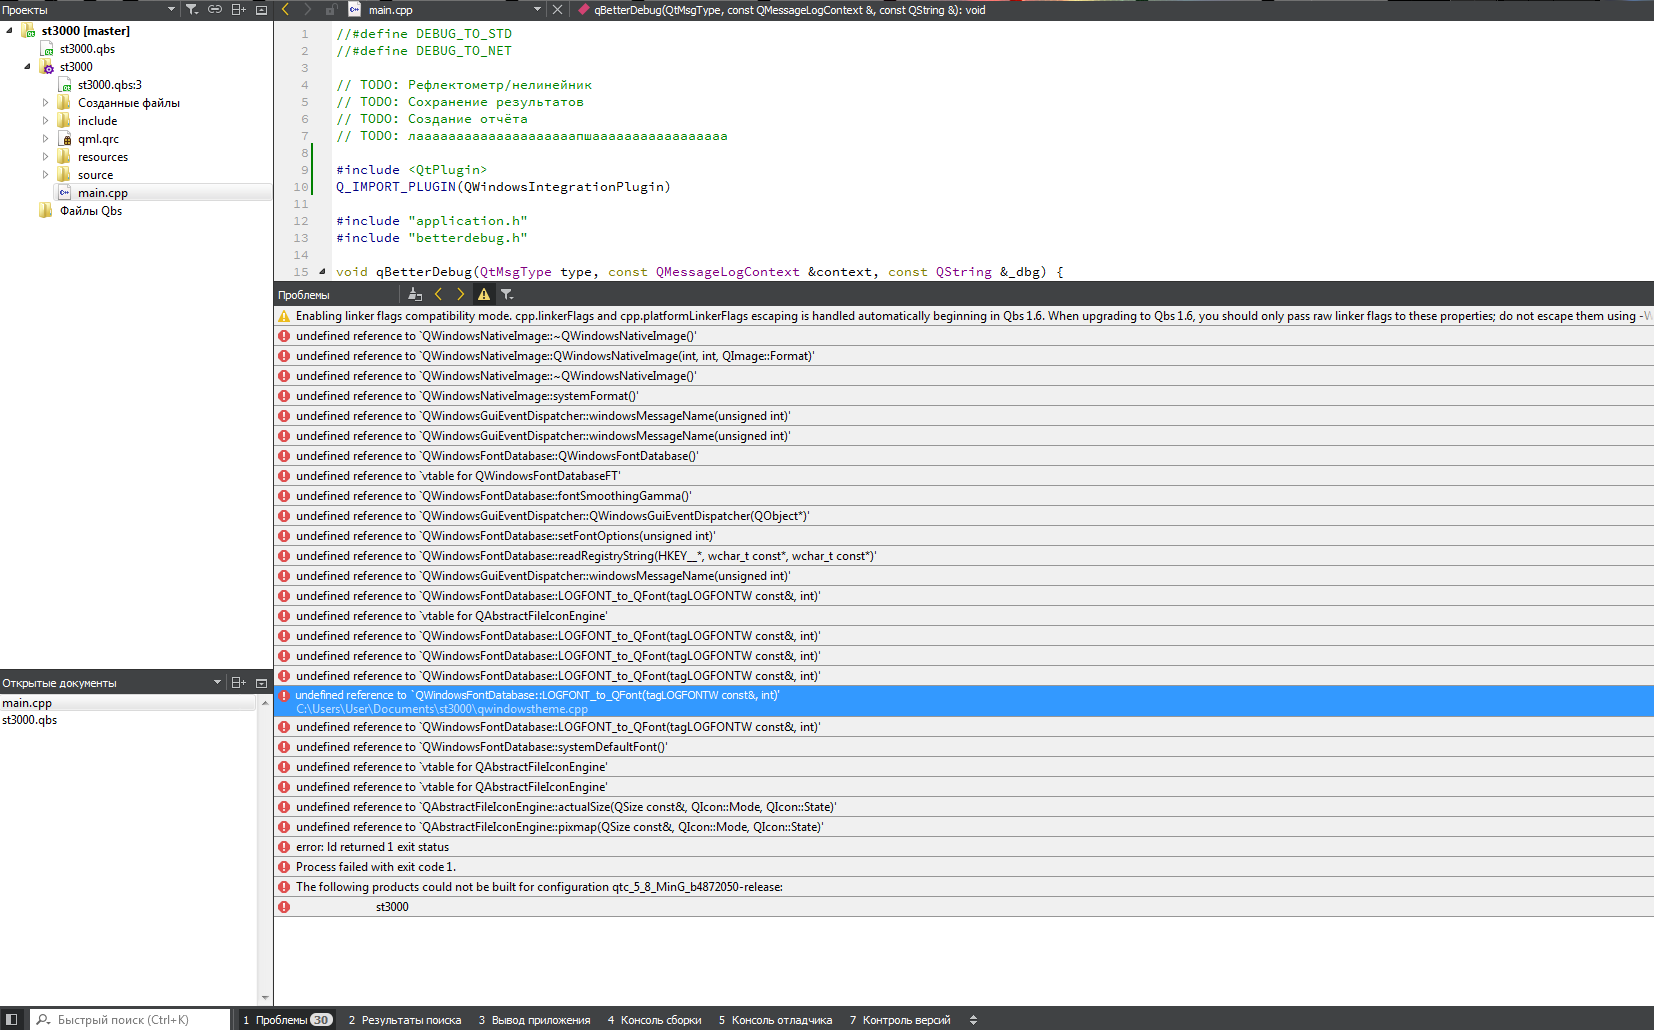Expand the Созданные файлы folder
The width and height of the screenshot is (1654, 1030).
45,103
